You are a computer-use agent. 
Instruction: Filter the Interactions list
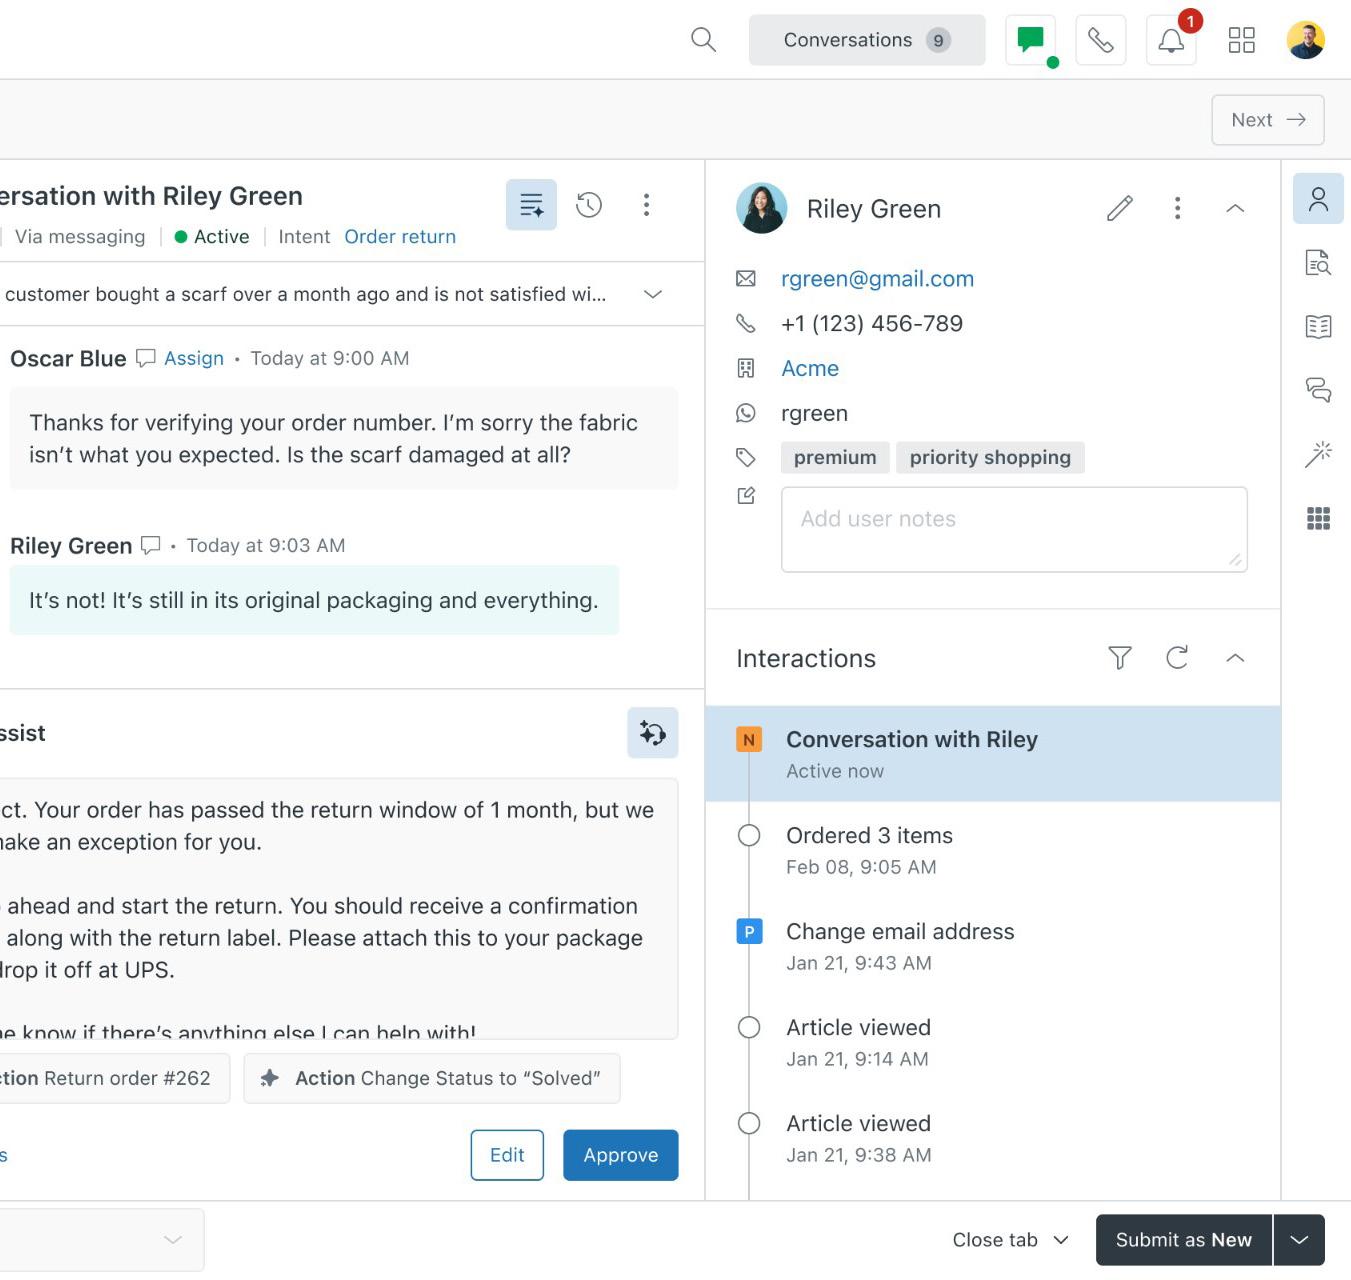tap(1120, 658)
